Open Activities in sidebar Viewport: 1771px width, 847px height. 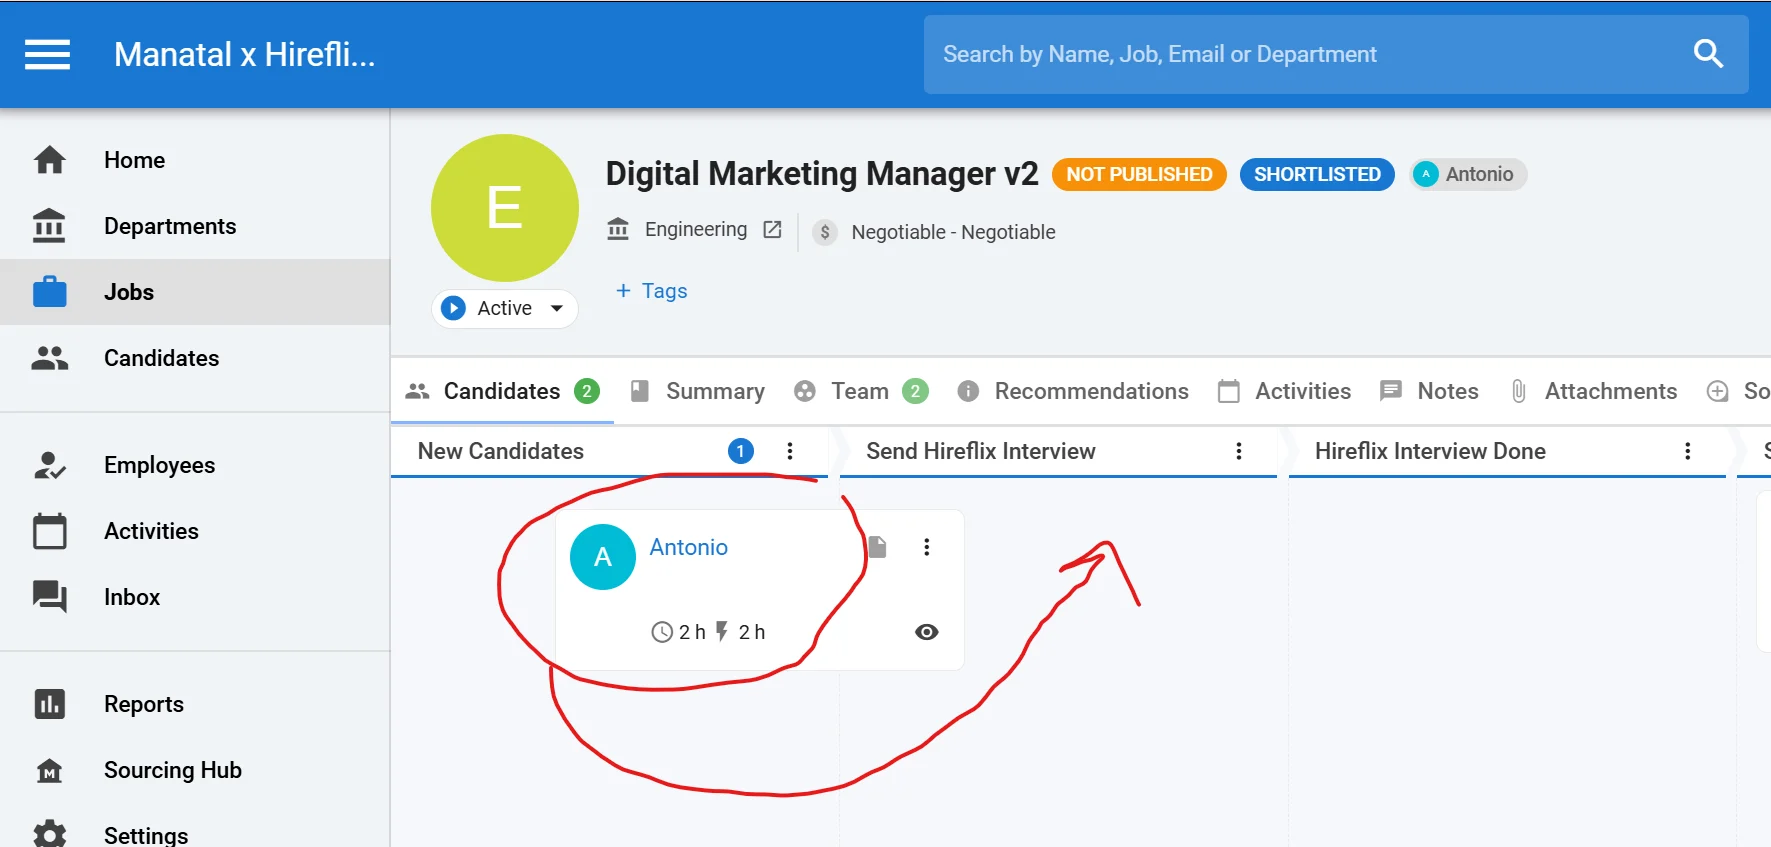[195, 531]
